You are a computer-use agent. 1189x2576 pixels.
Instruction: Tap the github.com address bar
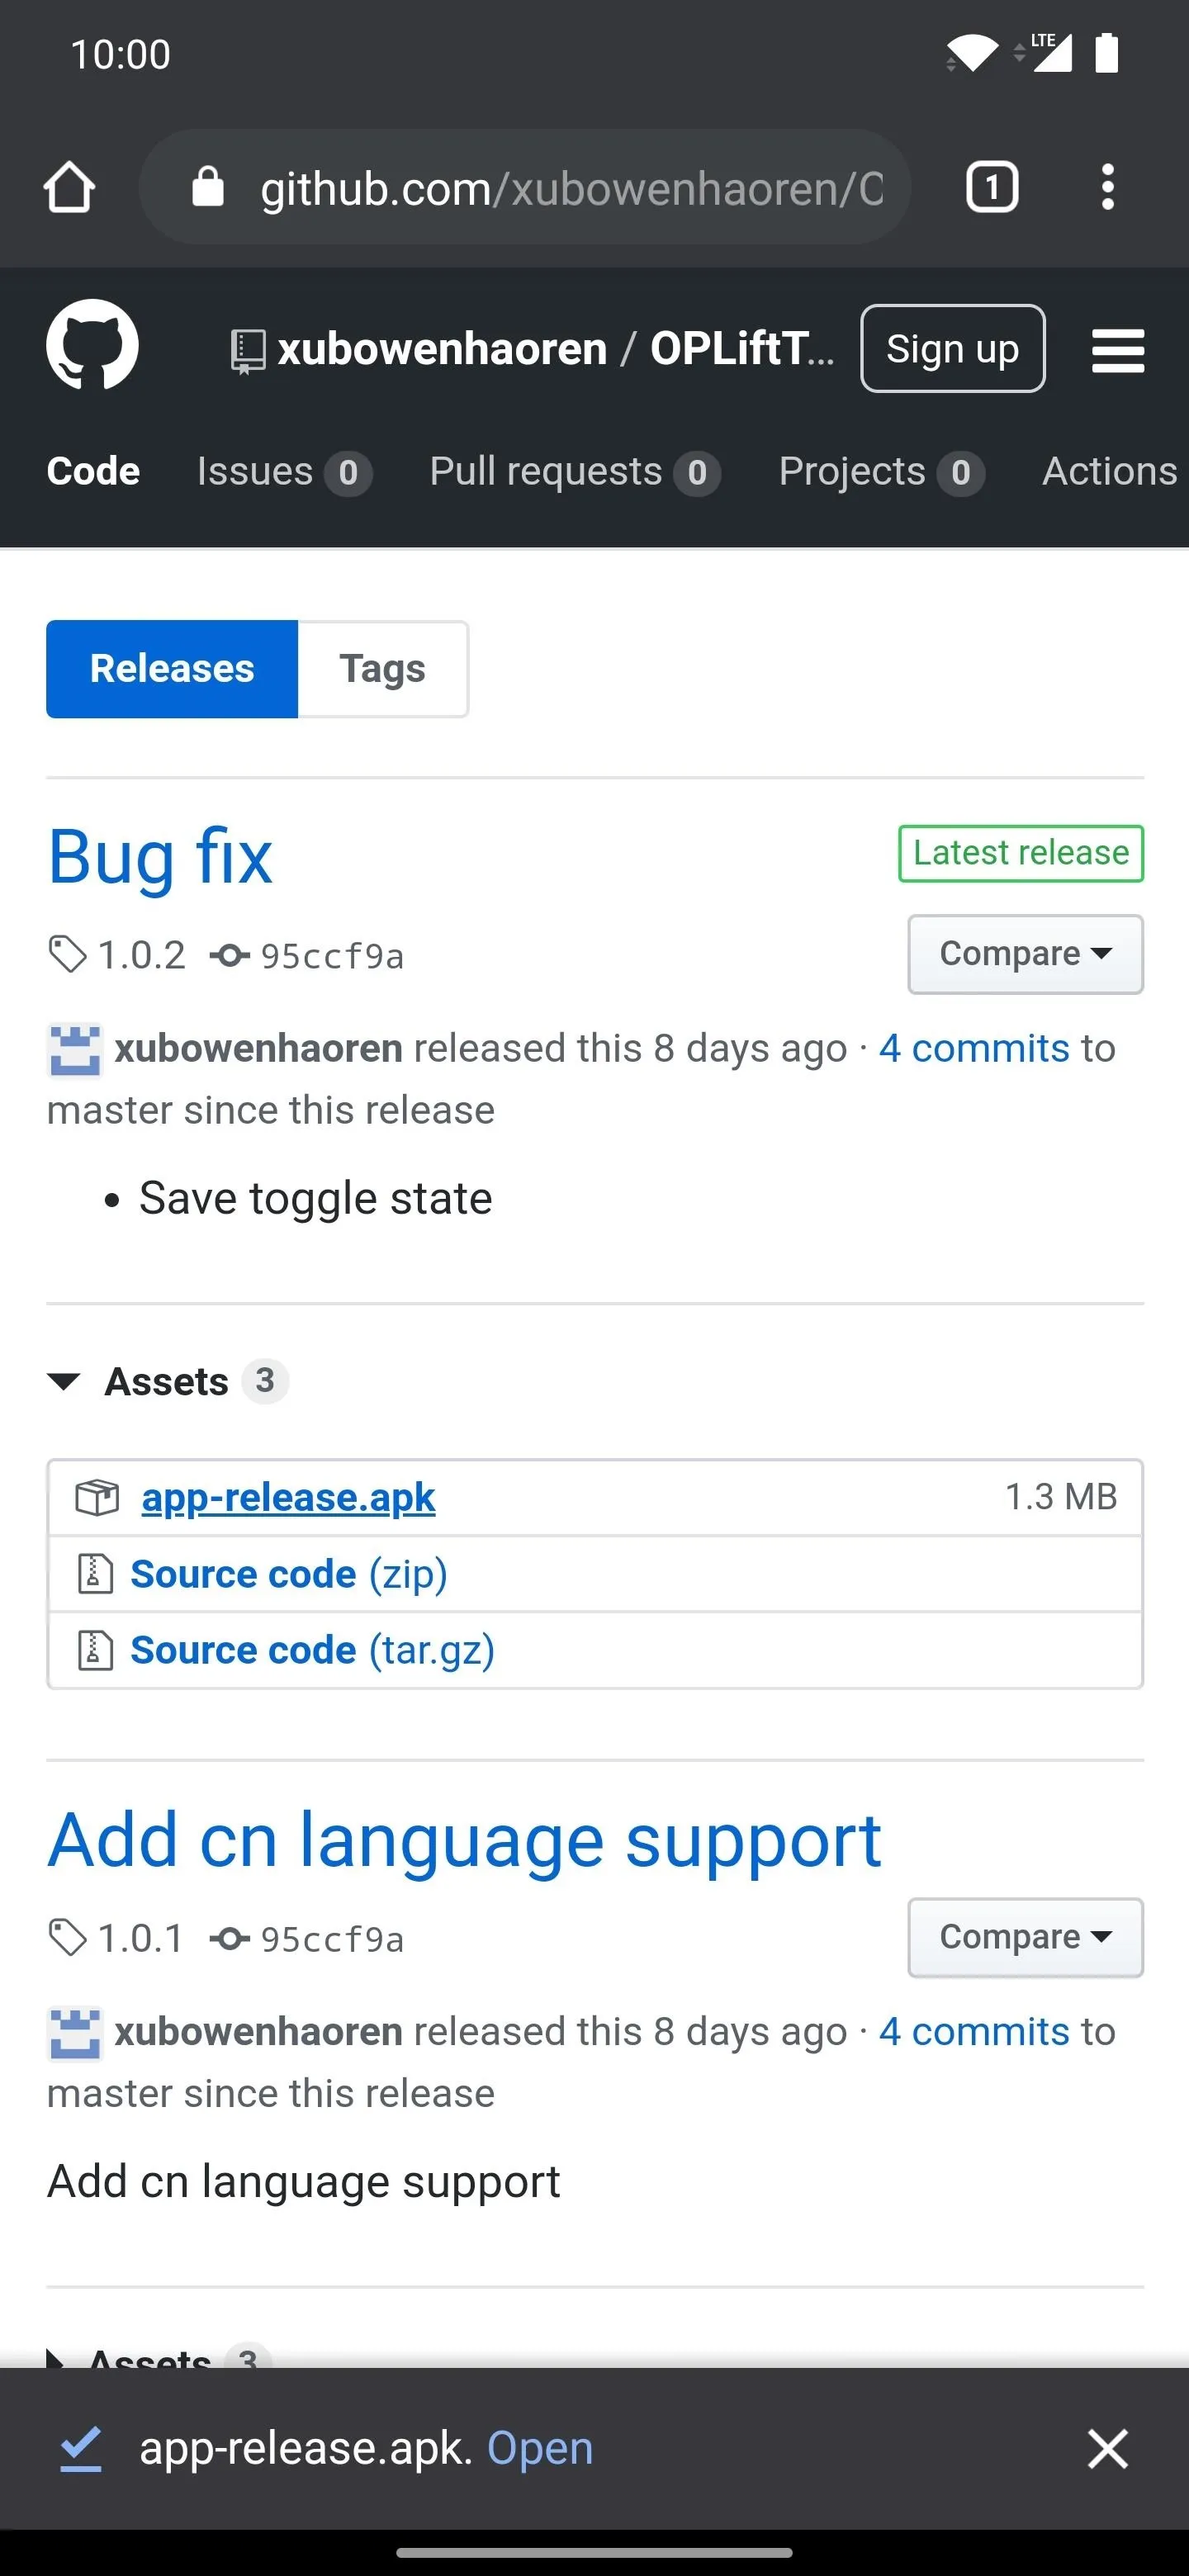[x=524, y=187]
